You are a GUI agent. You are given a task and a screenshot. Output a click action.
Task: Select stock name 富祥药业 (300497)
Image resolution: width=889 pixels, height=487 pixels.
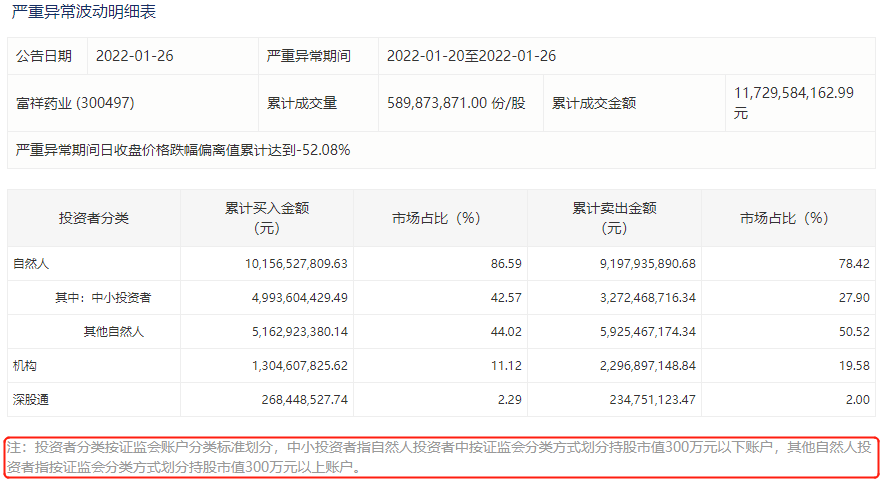[x=75, y=103]
